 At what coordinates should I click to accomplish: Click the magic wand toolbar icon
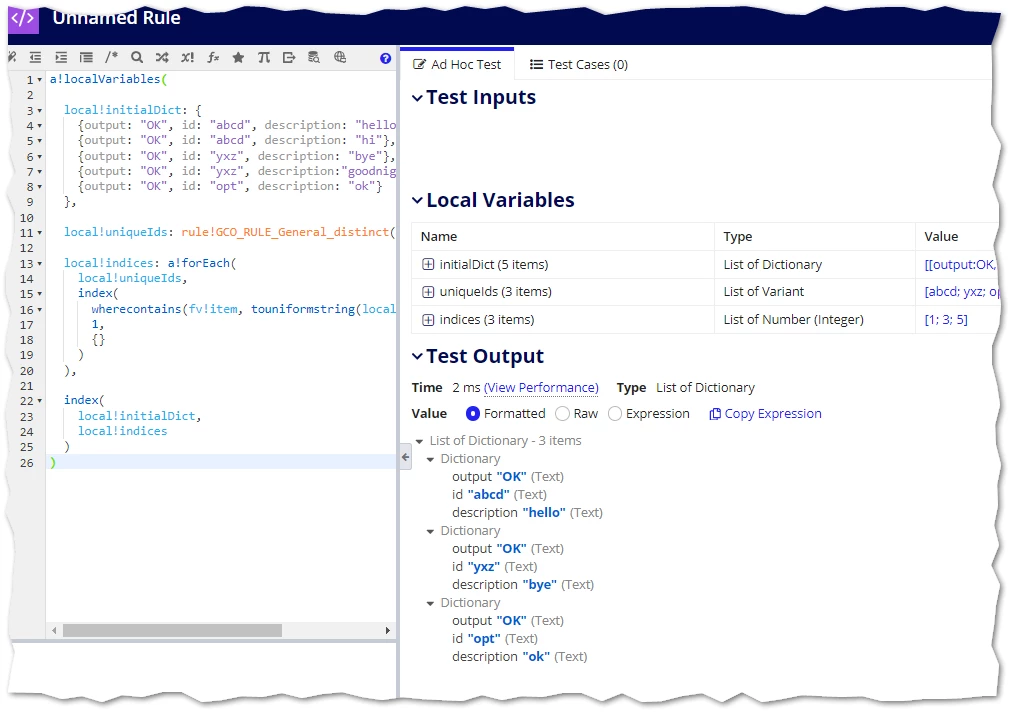[x=12, y=57]
